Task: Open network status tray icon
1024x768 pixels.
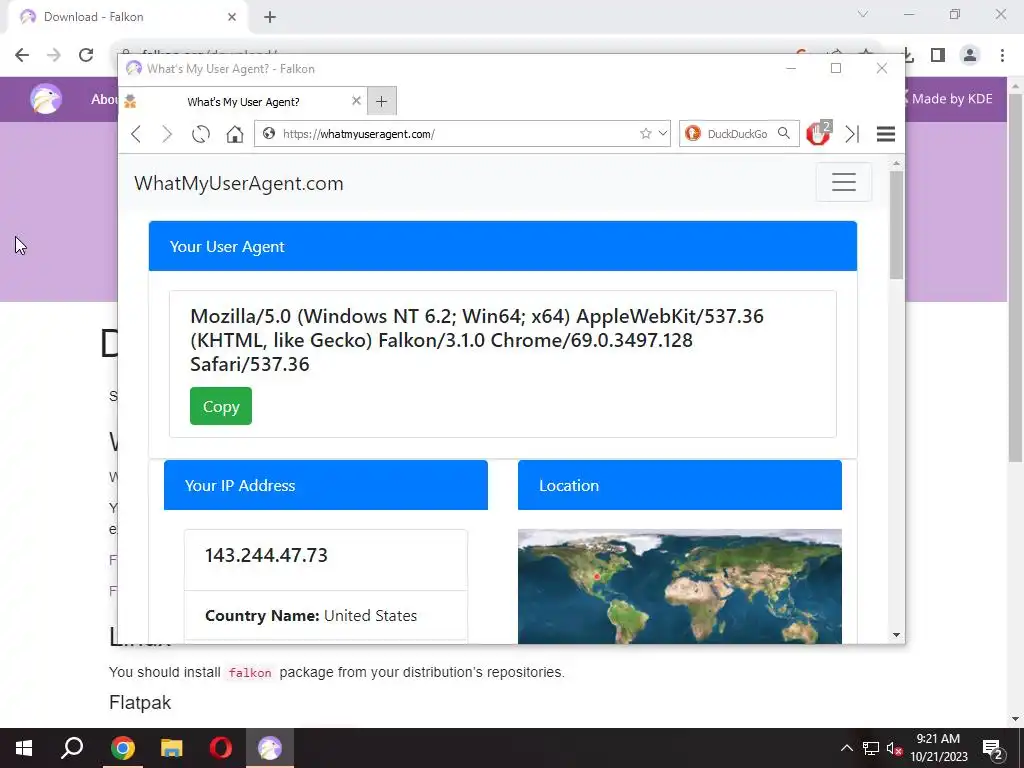Action: pos(871,748)
